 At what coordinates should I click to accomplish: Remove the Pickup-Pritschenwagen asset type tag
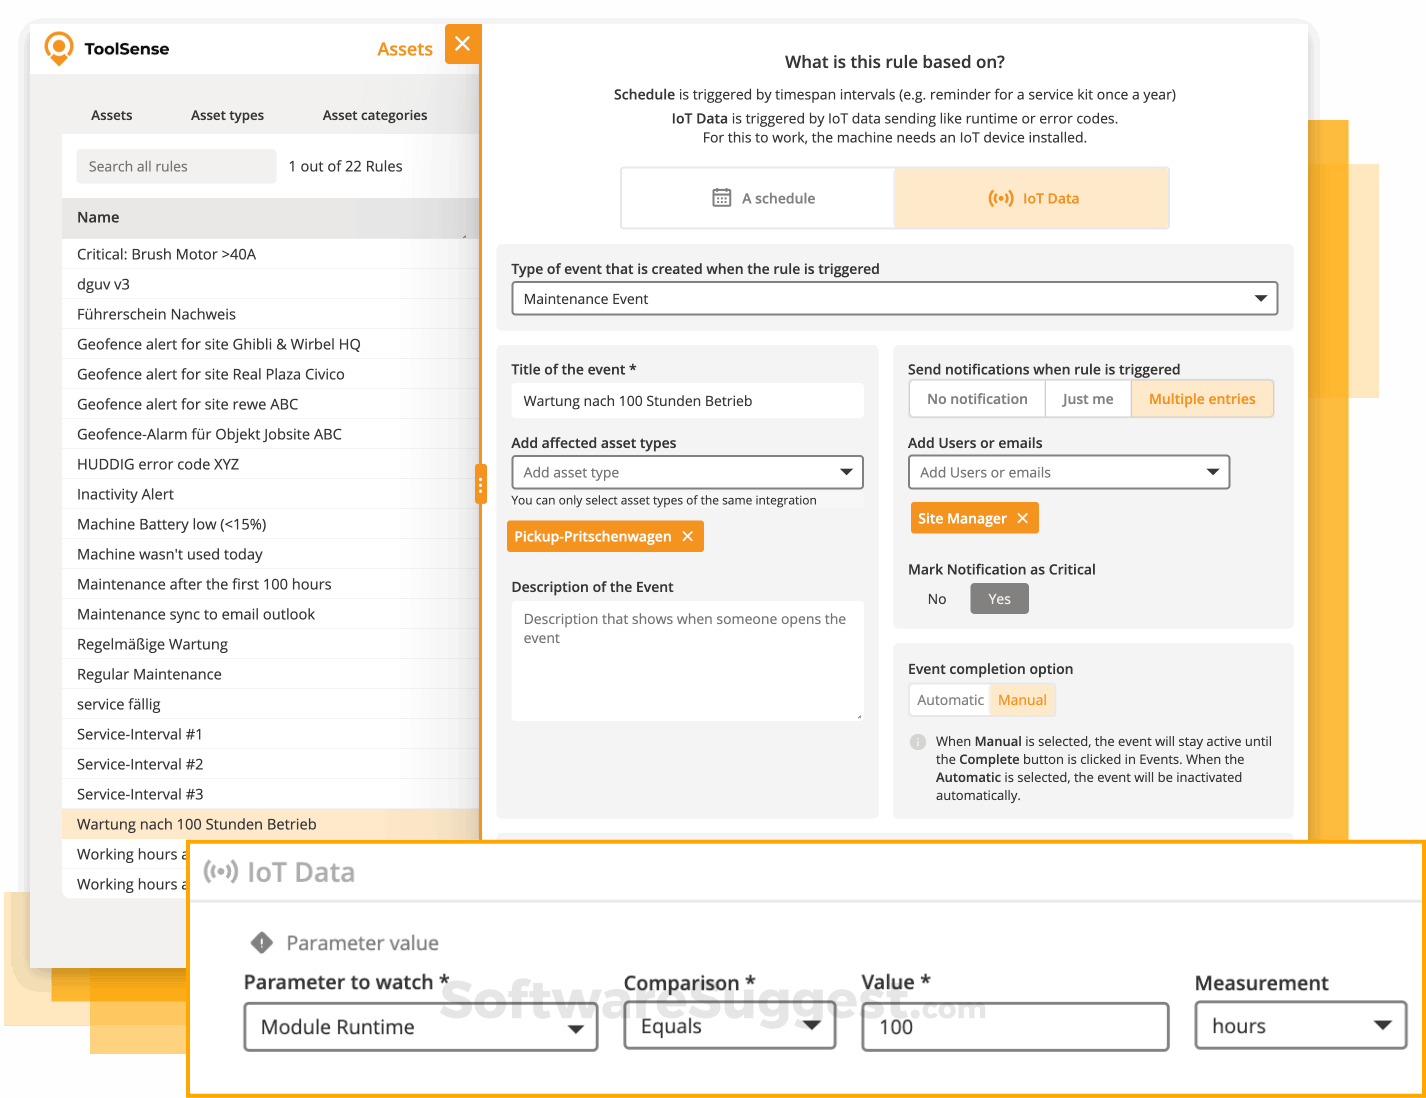687,536
